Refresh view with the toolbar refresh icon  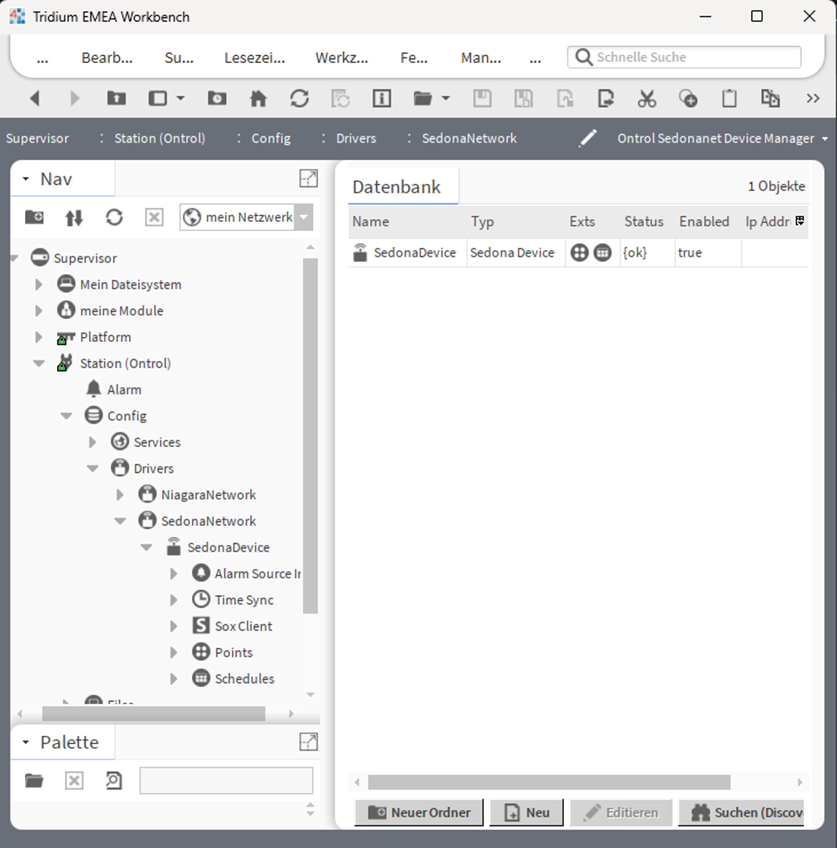299,98
